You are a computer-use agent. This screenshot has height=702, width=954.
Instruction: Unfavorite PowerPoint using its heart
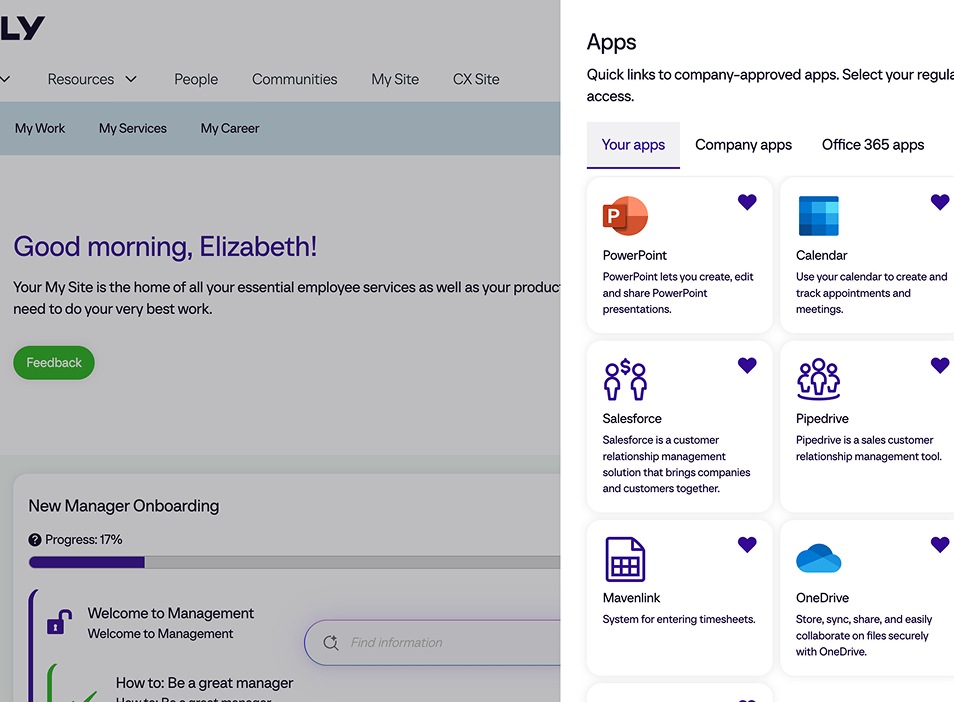pos(747,201)
